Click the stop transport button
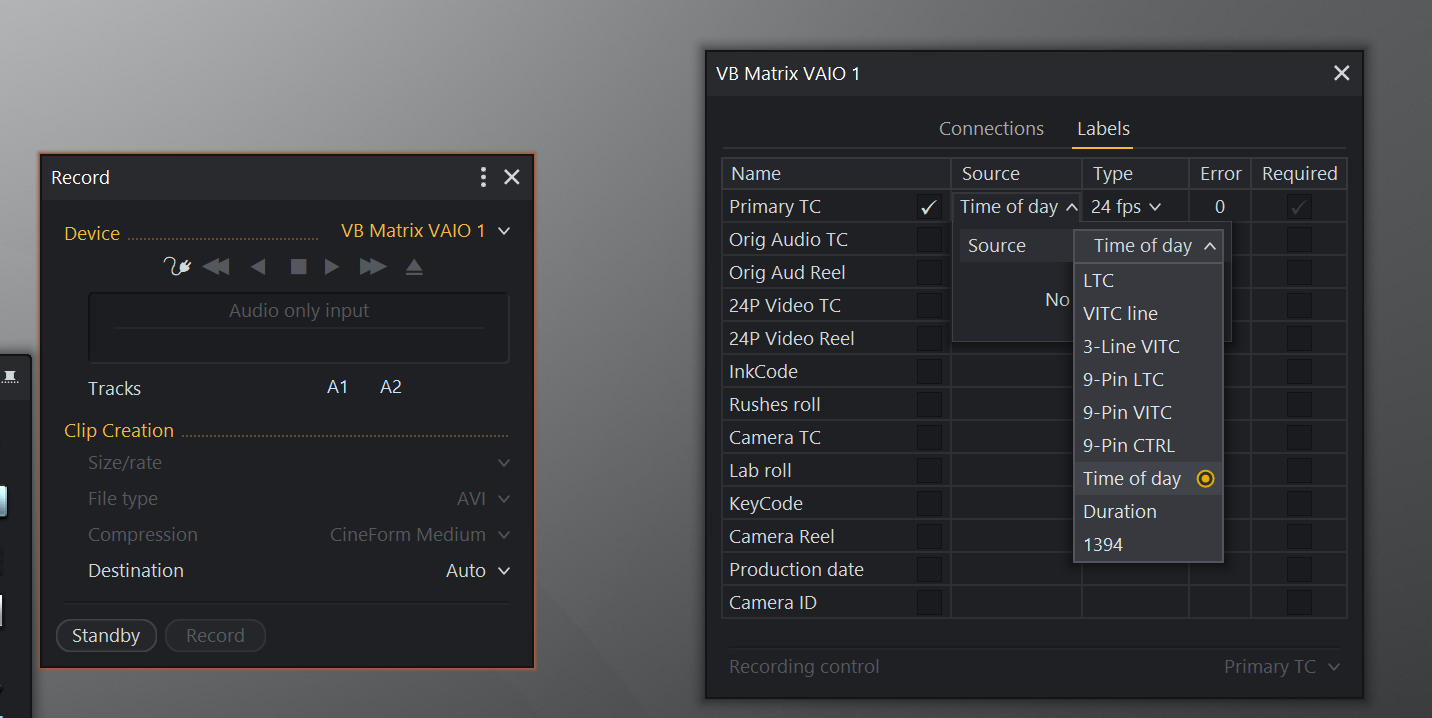Image resolution: width=1432 pixels, height=718 pixels. click(298, 267)
